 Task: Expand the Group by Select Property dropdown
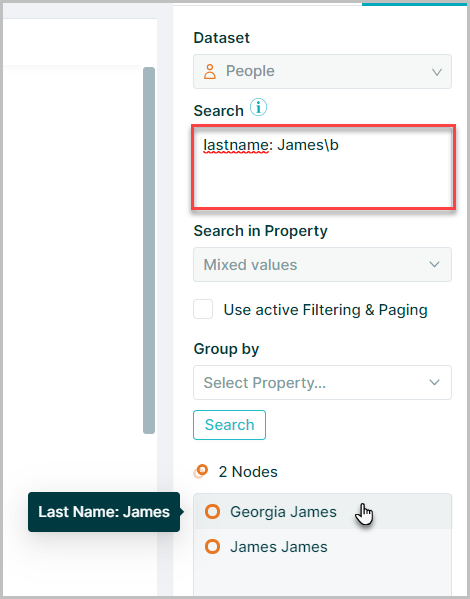click(322, 382)
